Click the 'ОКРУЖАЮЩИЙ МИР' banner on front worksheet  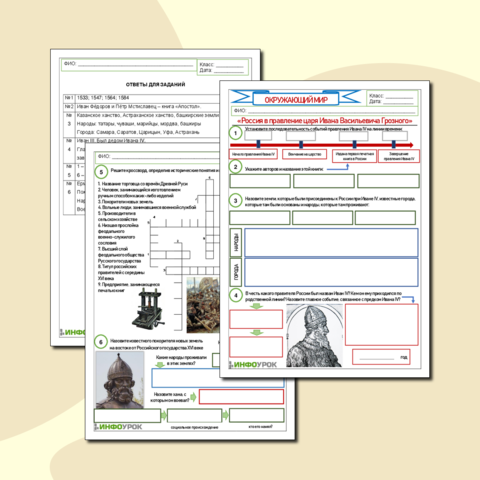coord(296,99)
